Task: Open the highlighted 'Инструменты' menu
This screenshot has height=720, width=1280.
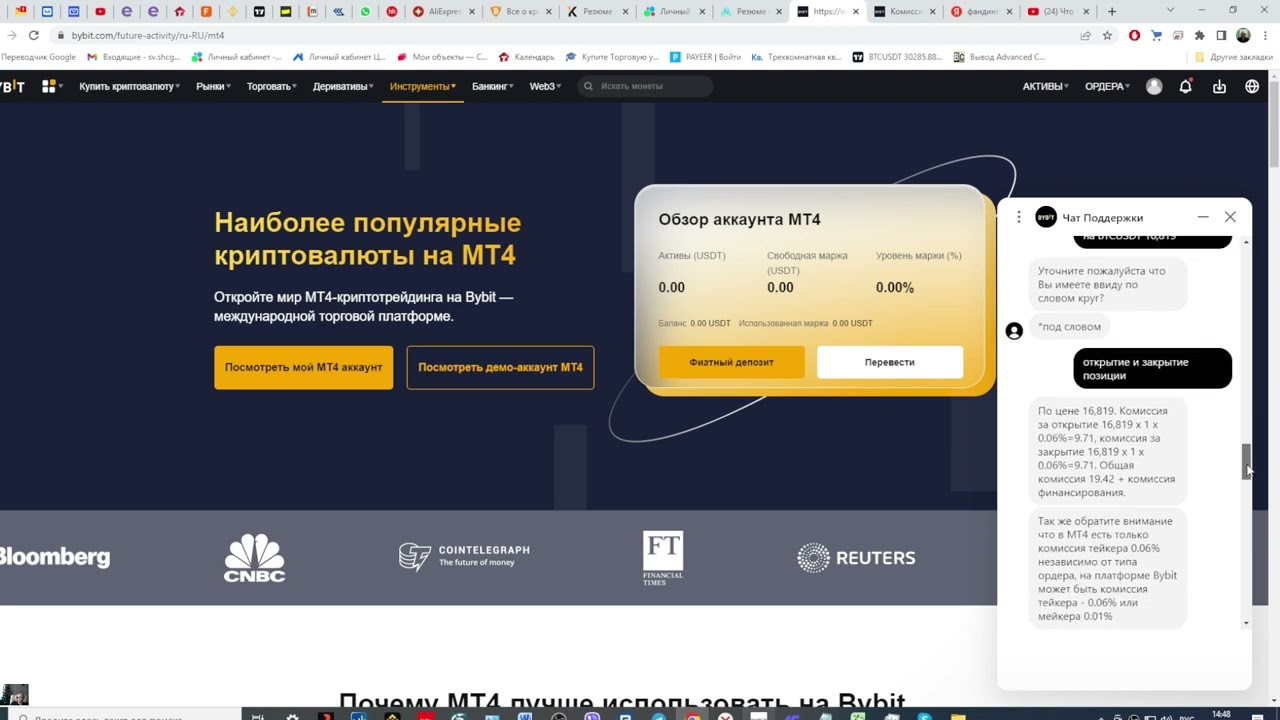Action: [x=422, y=86]
